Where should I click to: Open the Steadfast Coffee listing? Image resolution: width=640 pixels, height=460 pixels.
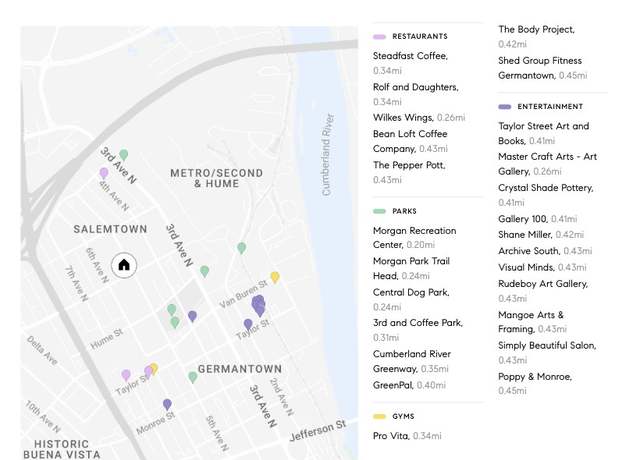click(410, 56)
